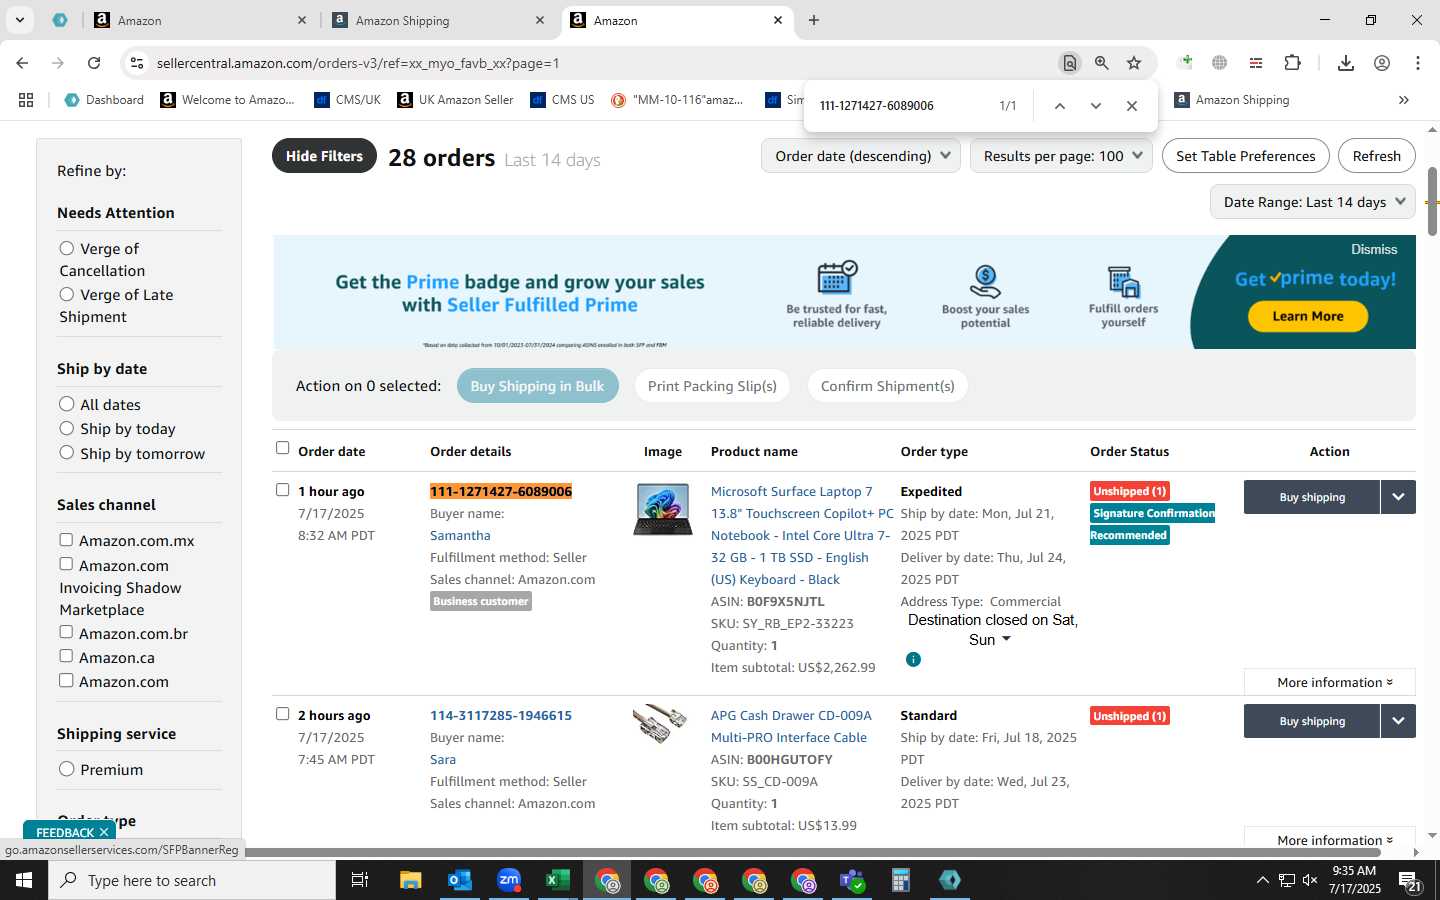Screen dimensions: 1440x900
Task: Open Excel from the taskbar
Action: pos(557,880)
